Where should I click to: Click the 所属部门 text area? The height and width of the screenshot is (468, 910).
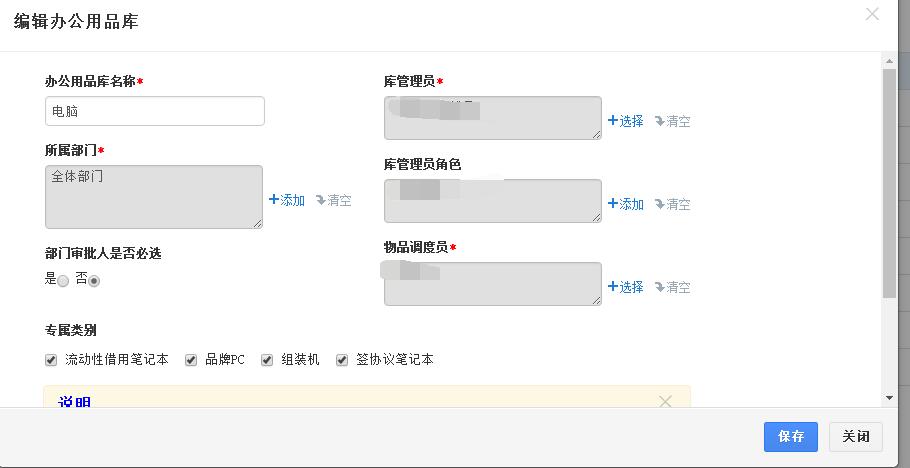[x=154, y=197]
